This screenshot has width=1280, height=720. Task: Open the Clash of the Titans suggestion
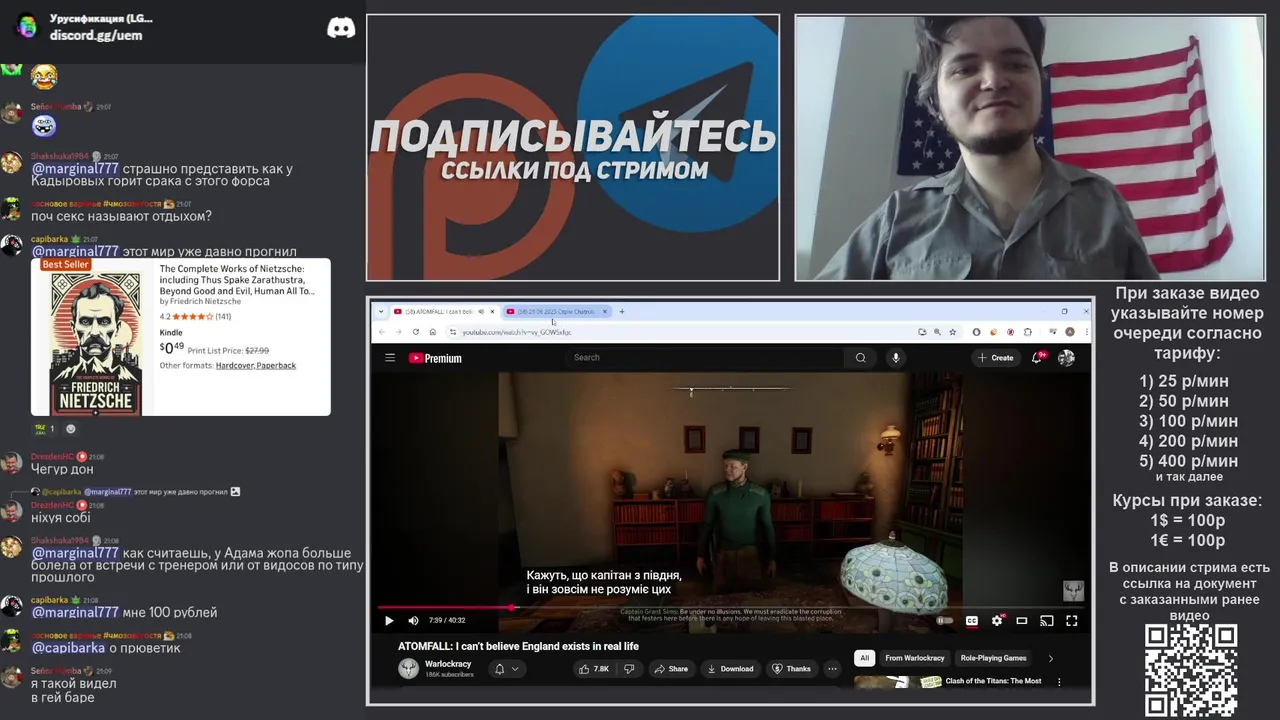(993, 681)
